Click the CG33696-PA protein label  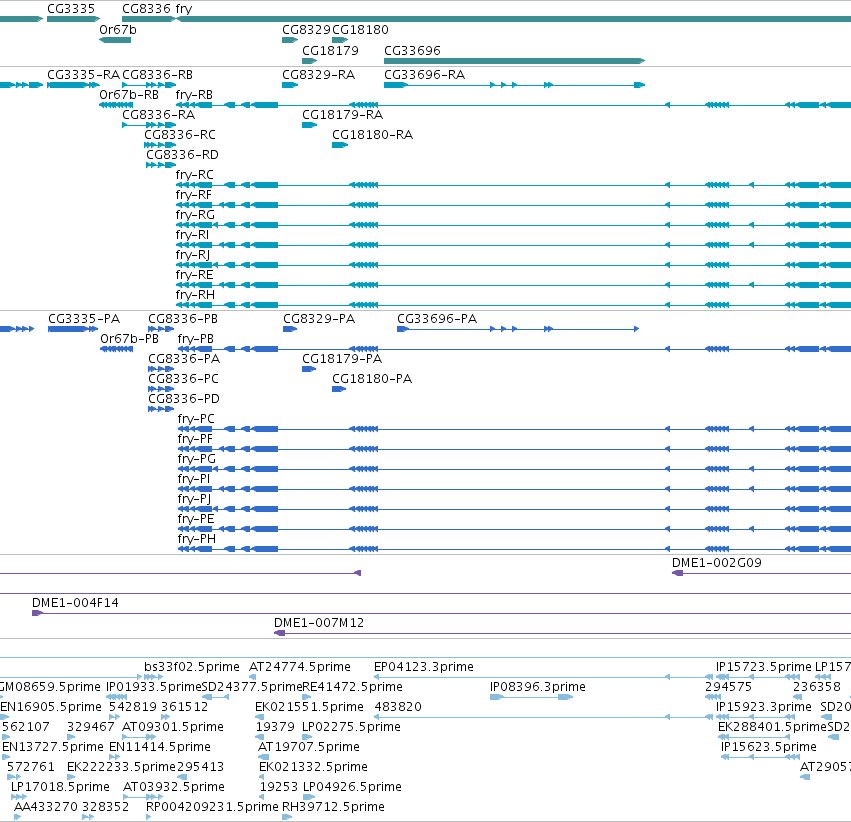click(437, 319)
